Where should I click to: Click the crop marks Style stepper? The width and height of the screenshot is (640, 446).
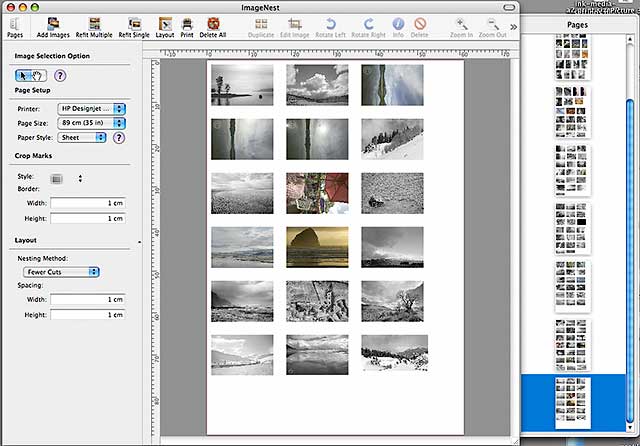tap(80, 178)
